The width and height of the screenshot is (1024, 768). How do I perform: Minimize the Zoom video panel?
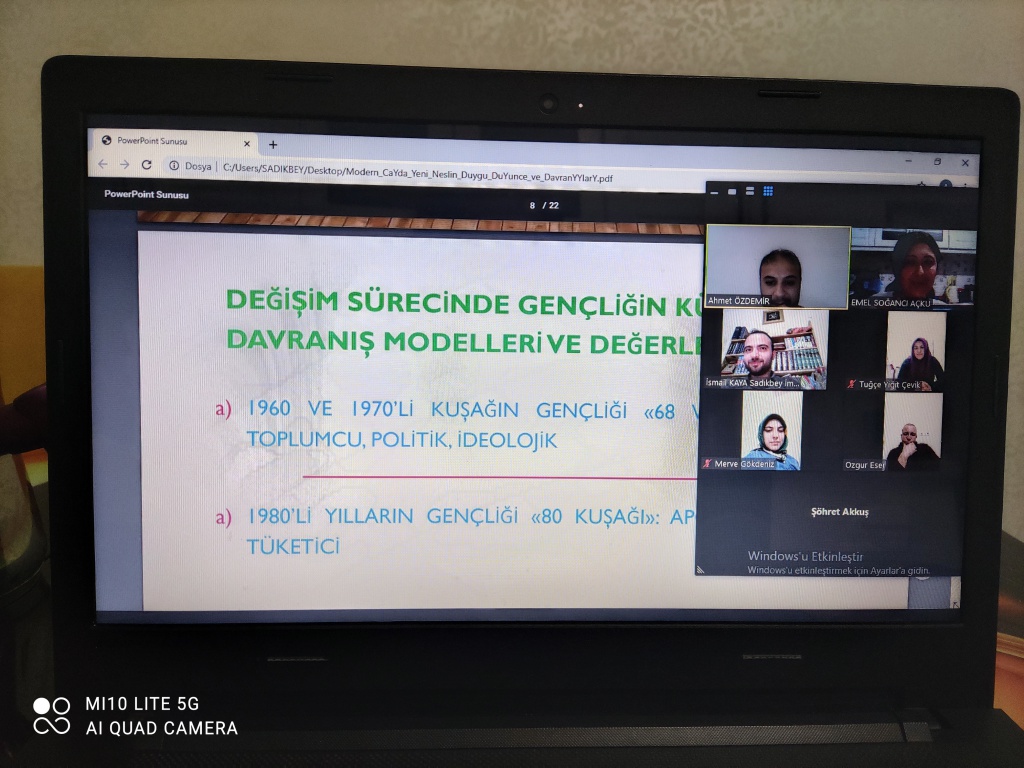714,192
